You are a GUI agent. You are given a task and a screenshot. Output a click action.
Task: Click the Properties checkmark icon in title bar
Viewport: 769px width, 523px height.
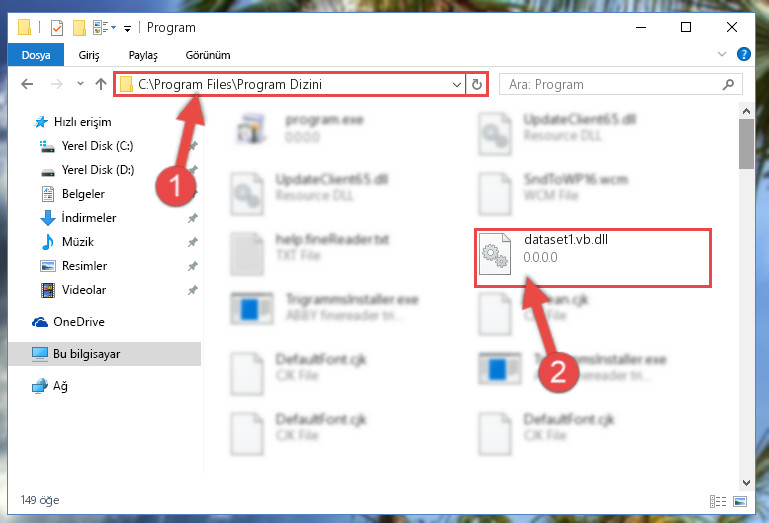tap(57, 27)
